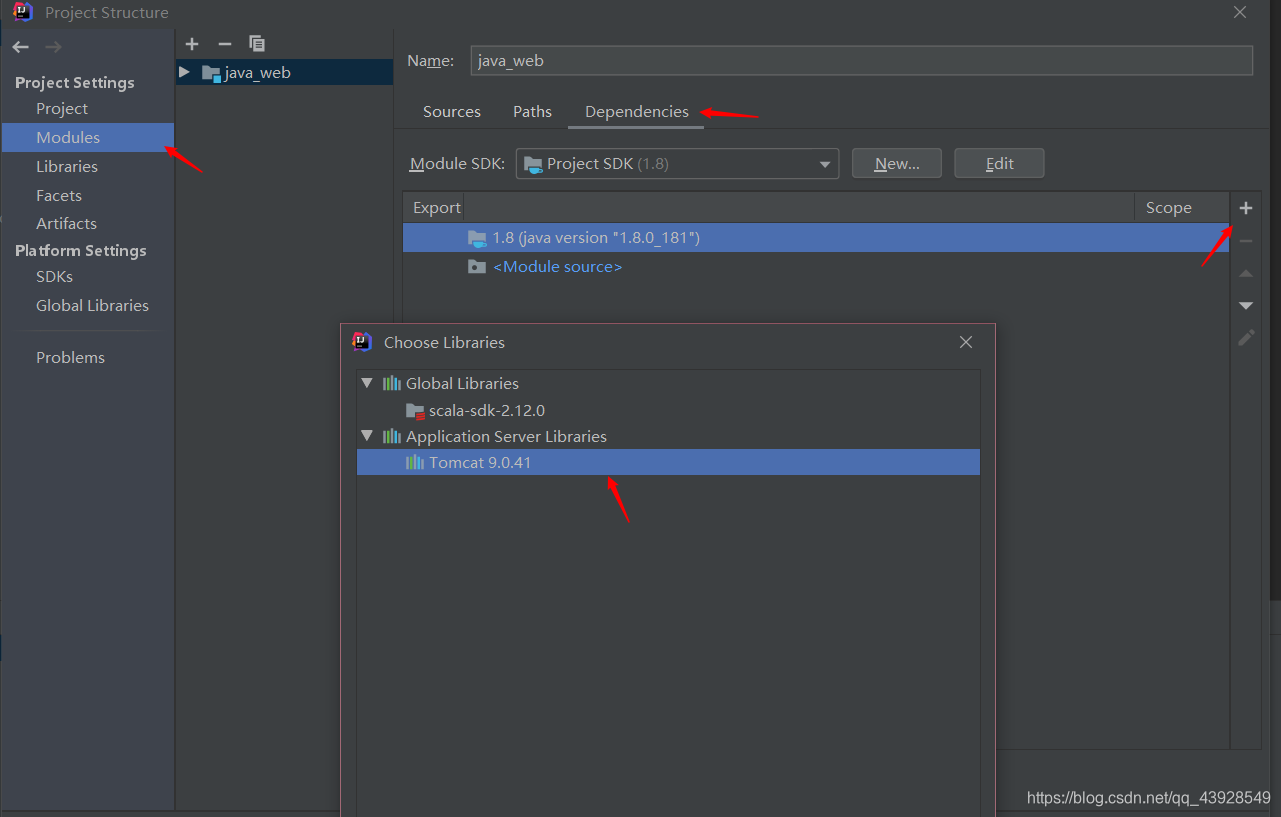Viewport: 1281px width, 817px height.
Task: Remove dependency with the minus icon
Action: click(1246, 241)
